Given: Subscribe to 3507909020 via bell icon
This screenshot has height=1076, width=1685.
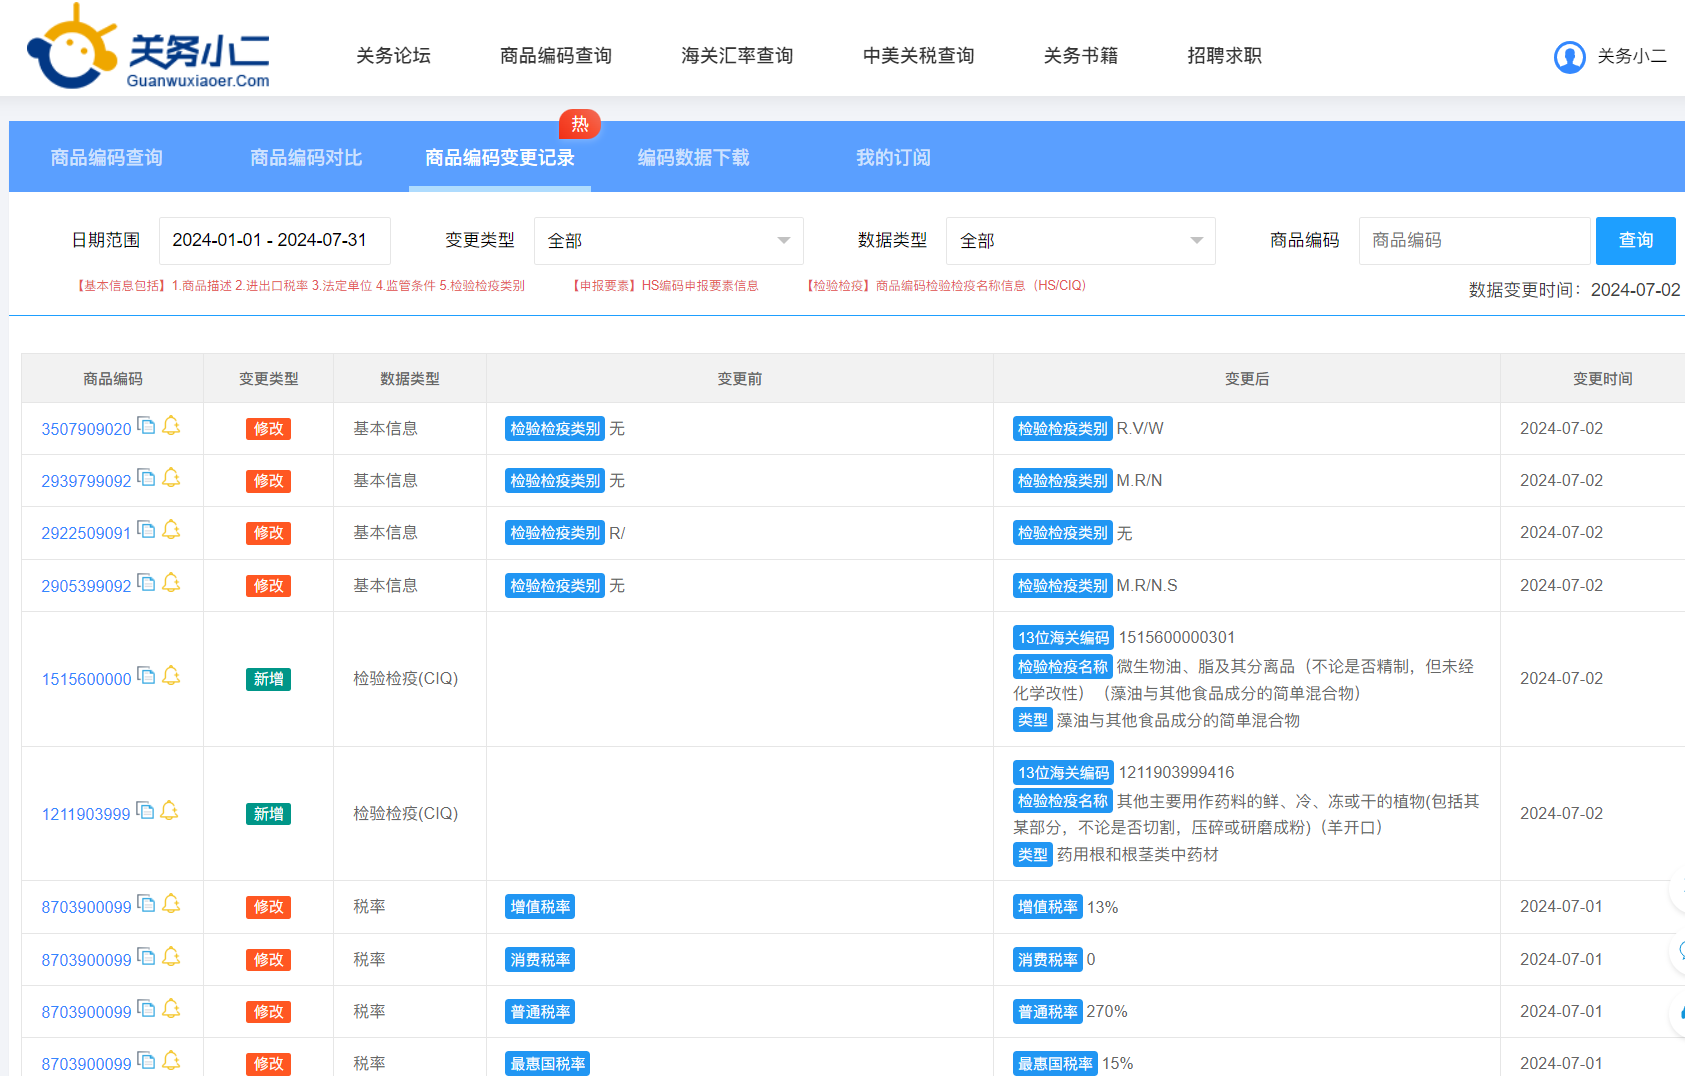Looking at the screenshot, I should point(171,426).
